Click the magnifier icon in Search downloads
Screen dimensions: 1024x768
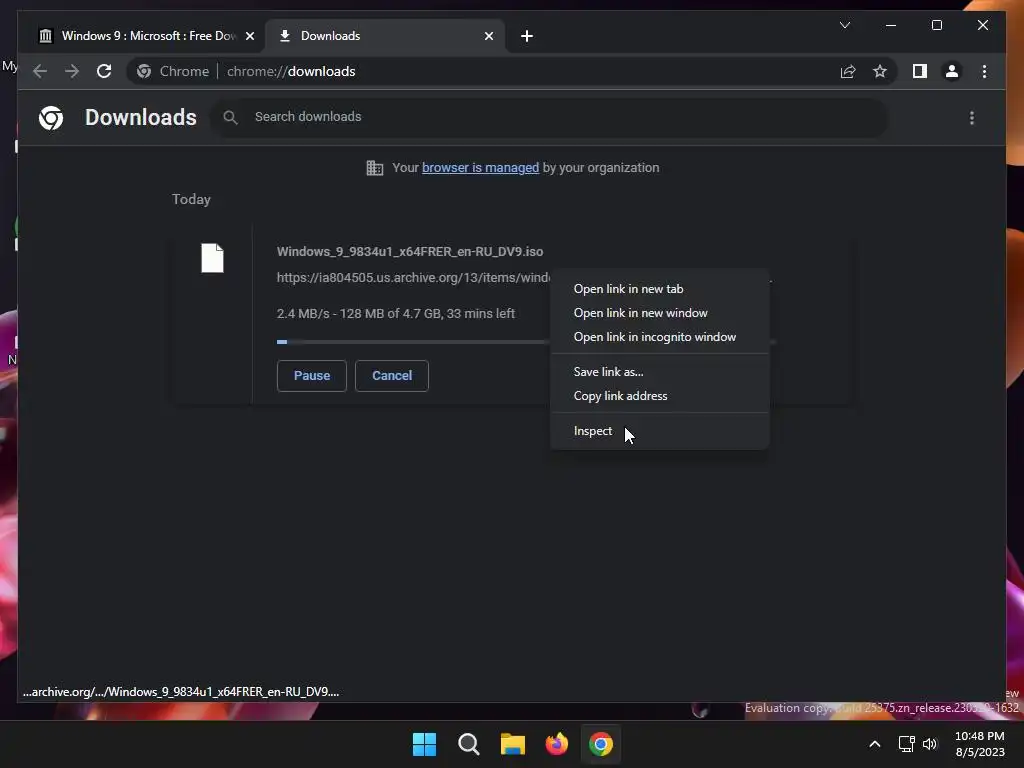pos(230,118)
